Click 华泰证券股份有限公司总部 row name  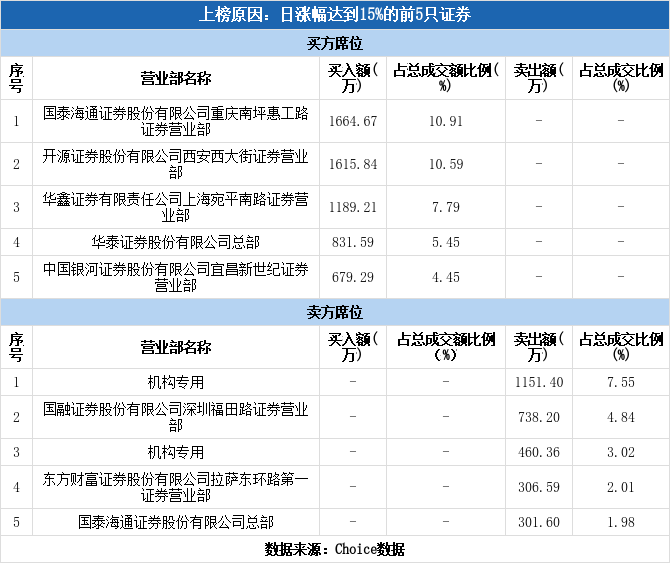point(176,242)
